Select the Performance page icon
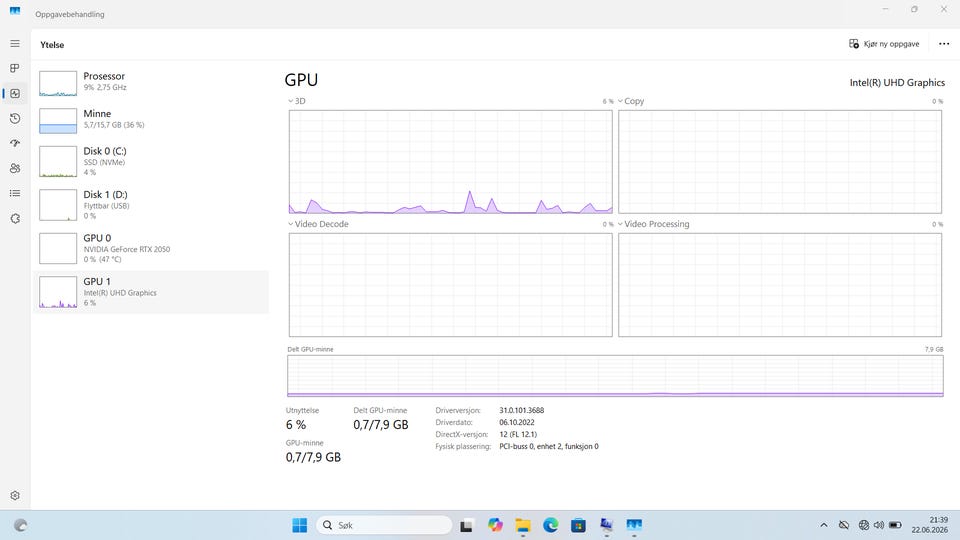 [x=15, y=93]
